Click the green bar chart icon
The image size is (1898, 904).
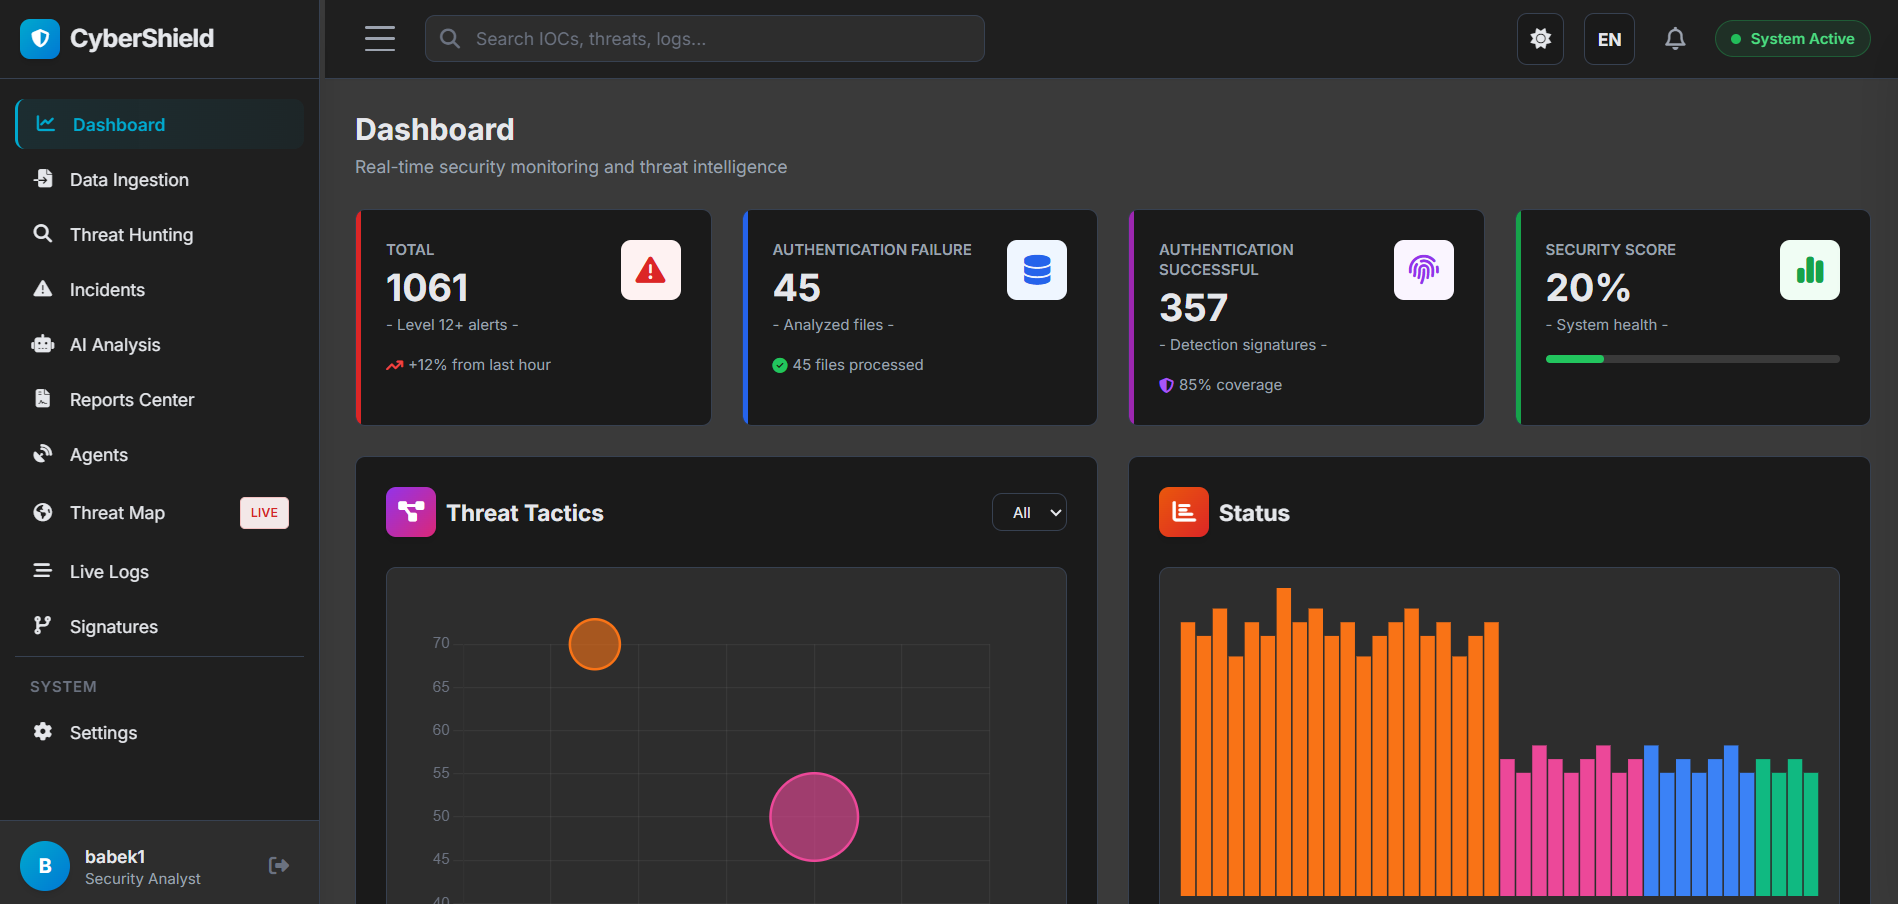coord(1809,270)
